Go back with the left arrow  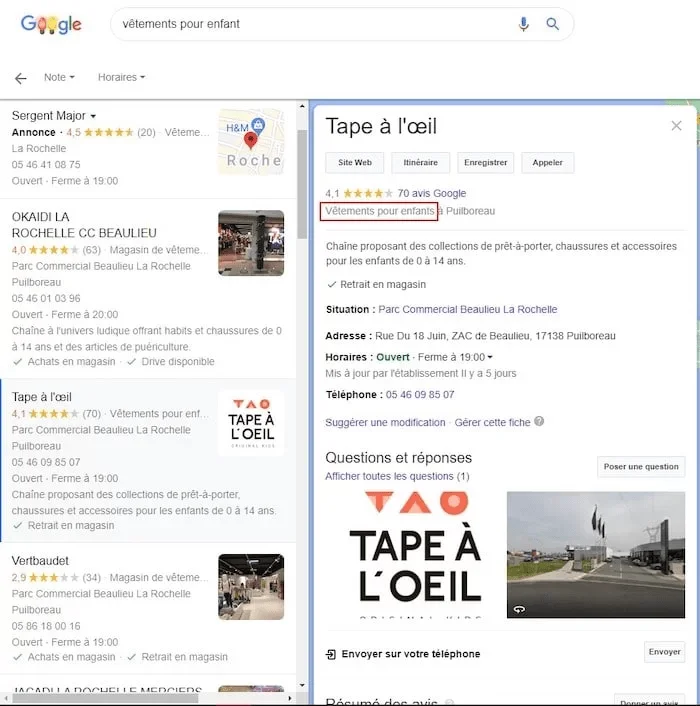(21, 78)
